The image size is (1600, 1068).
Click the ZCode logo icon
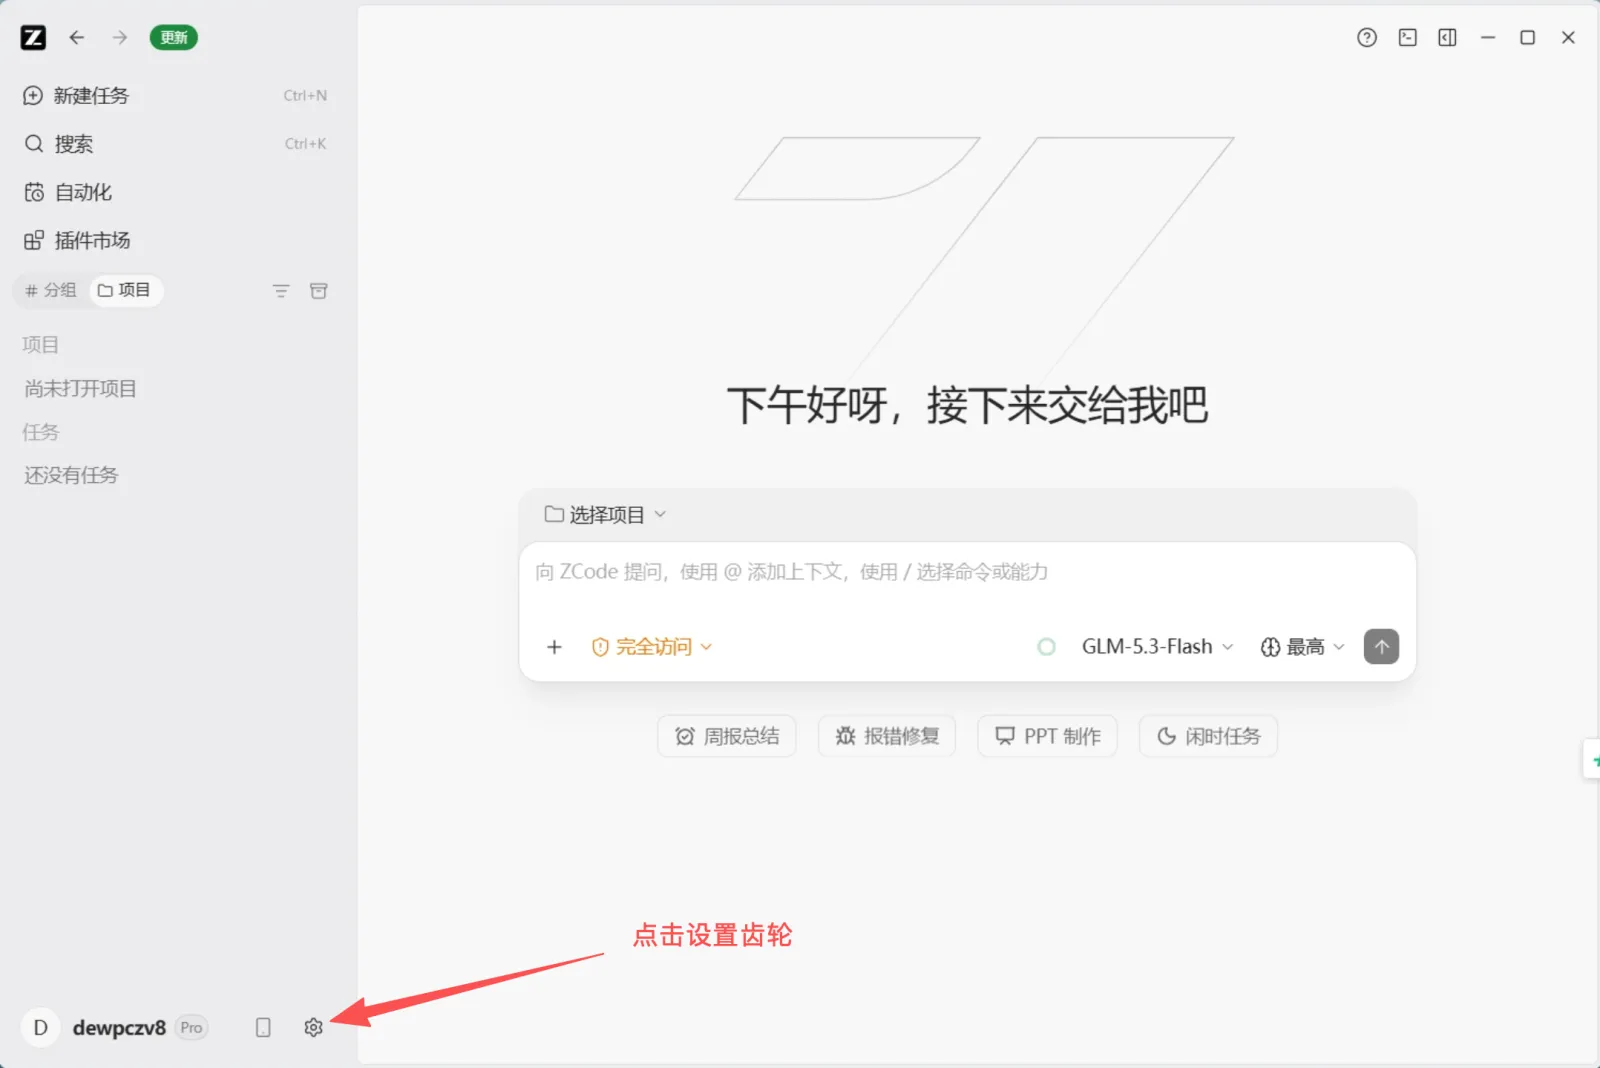[x=33, y=38]
